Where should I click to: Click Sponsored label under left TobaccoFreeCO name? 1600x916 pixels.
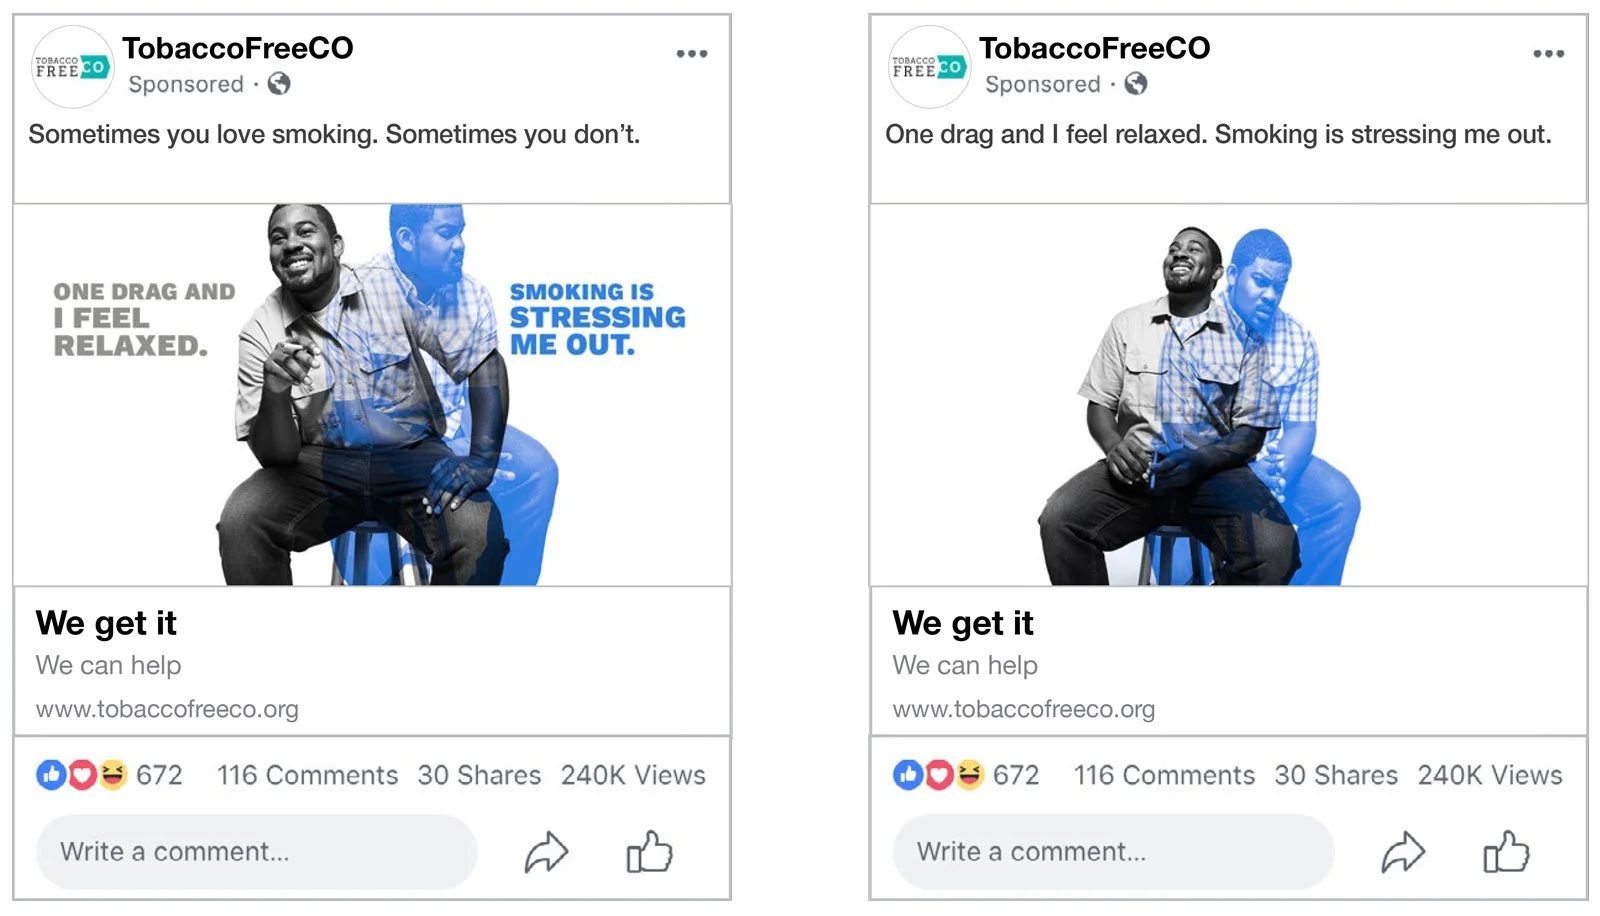tap(186, 85)
